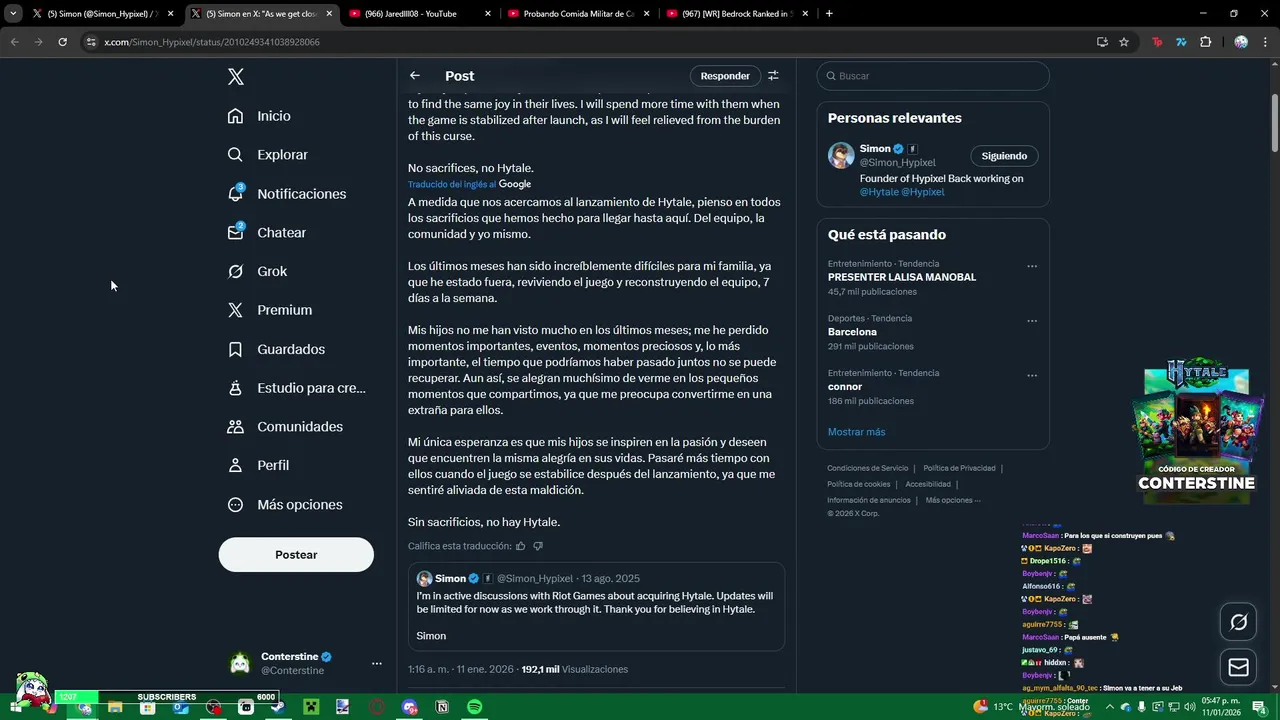This screenshot has height=720, width=1280.
Task: Click the Postear button
Action: (x=296, y=555)
